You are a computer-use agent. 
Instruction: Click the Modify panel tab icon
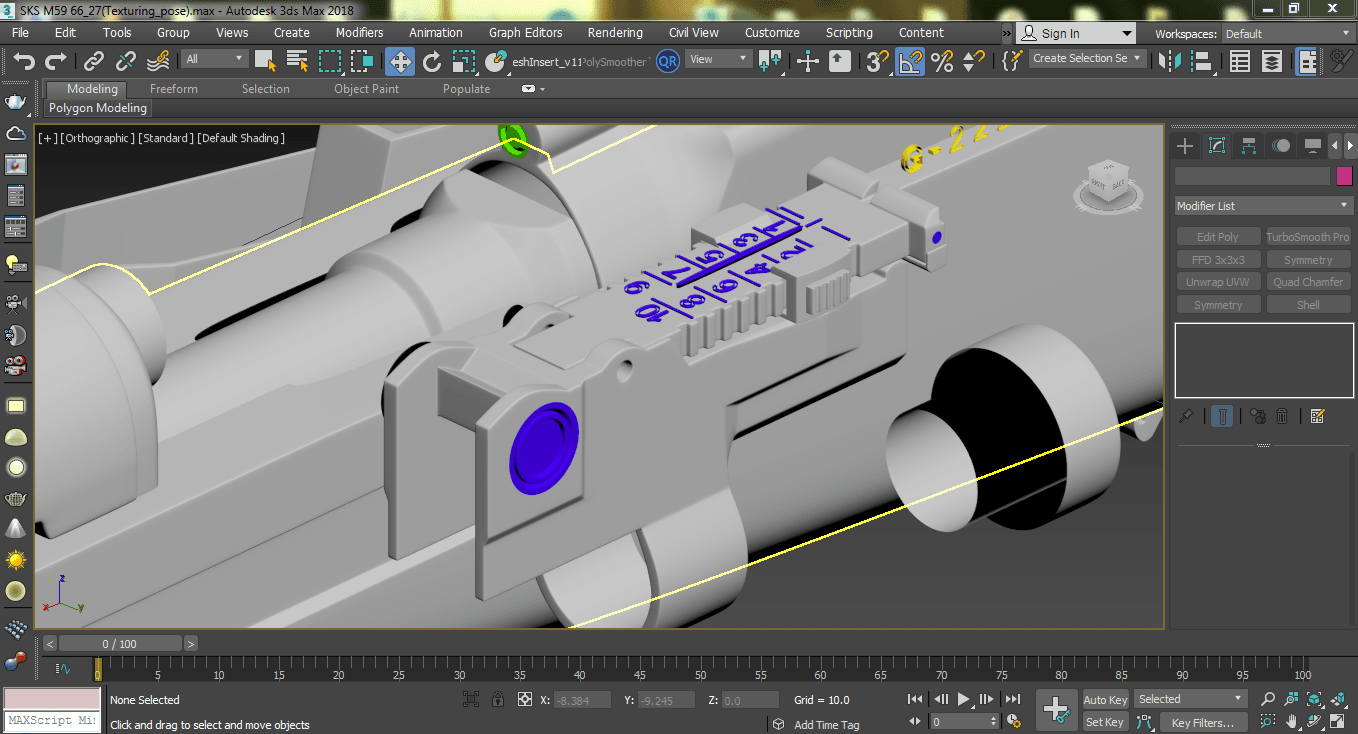tap(1217, 146)
